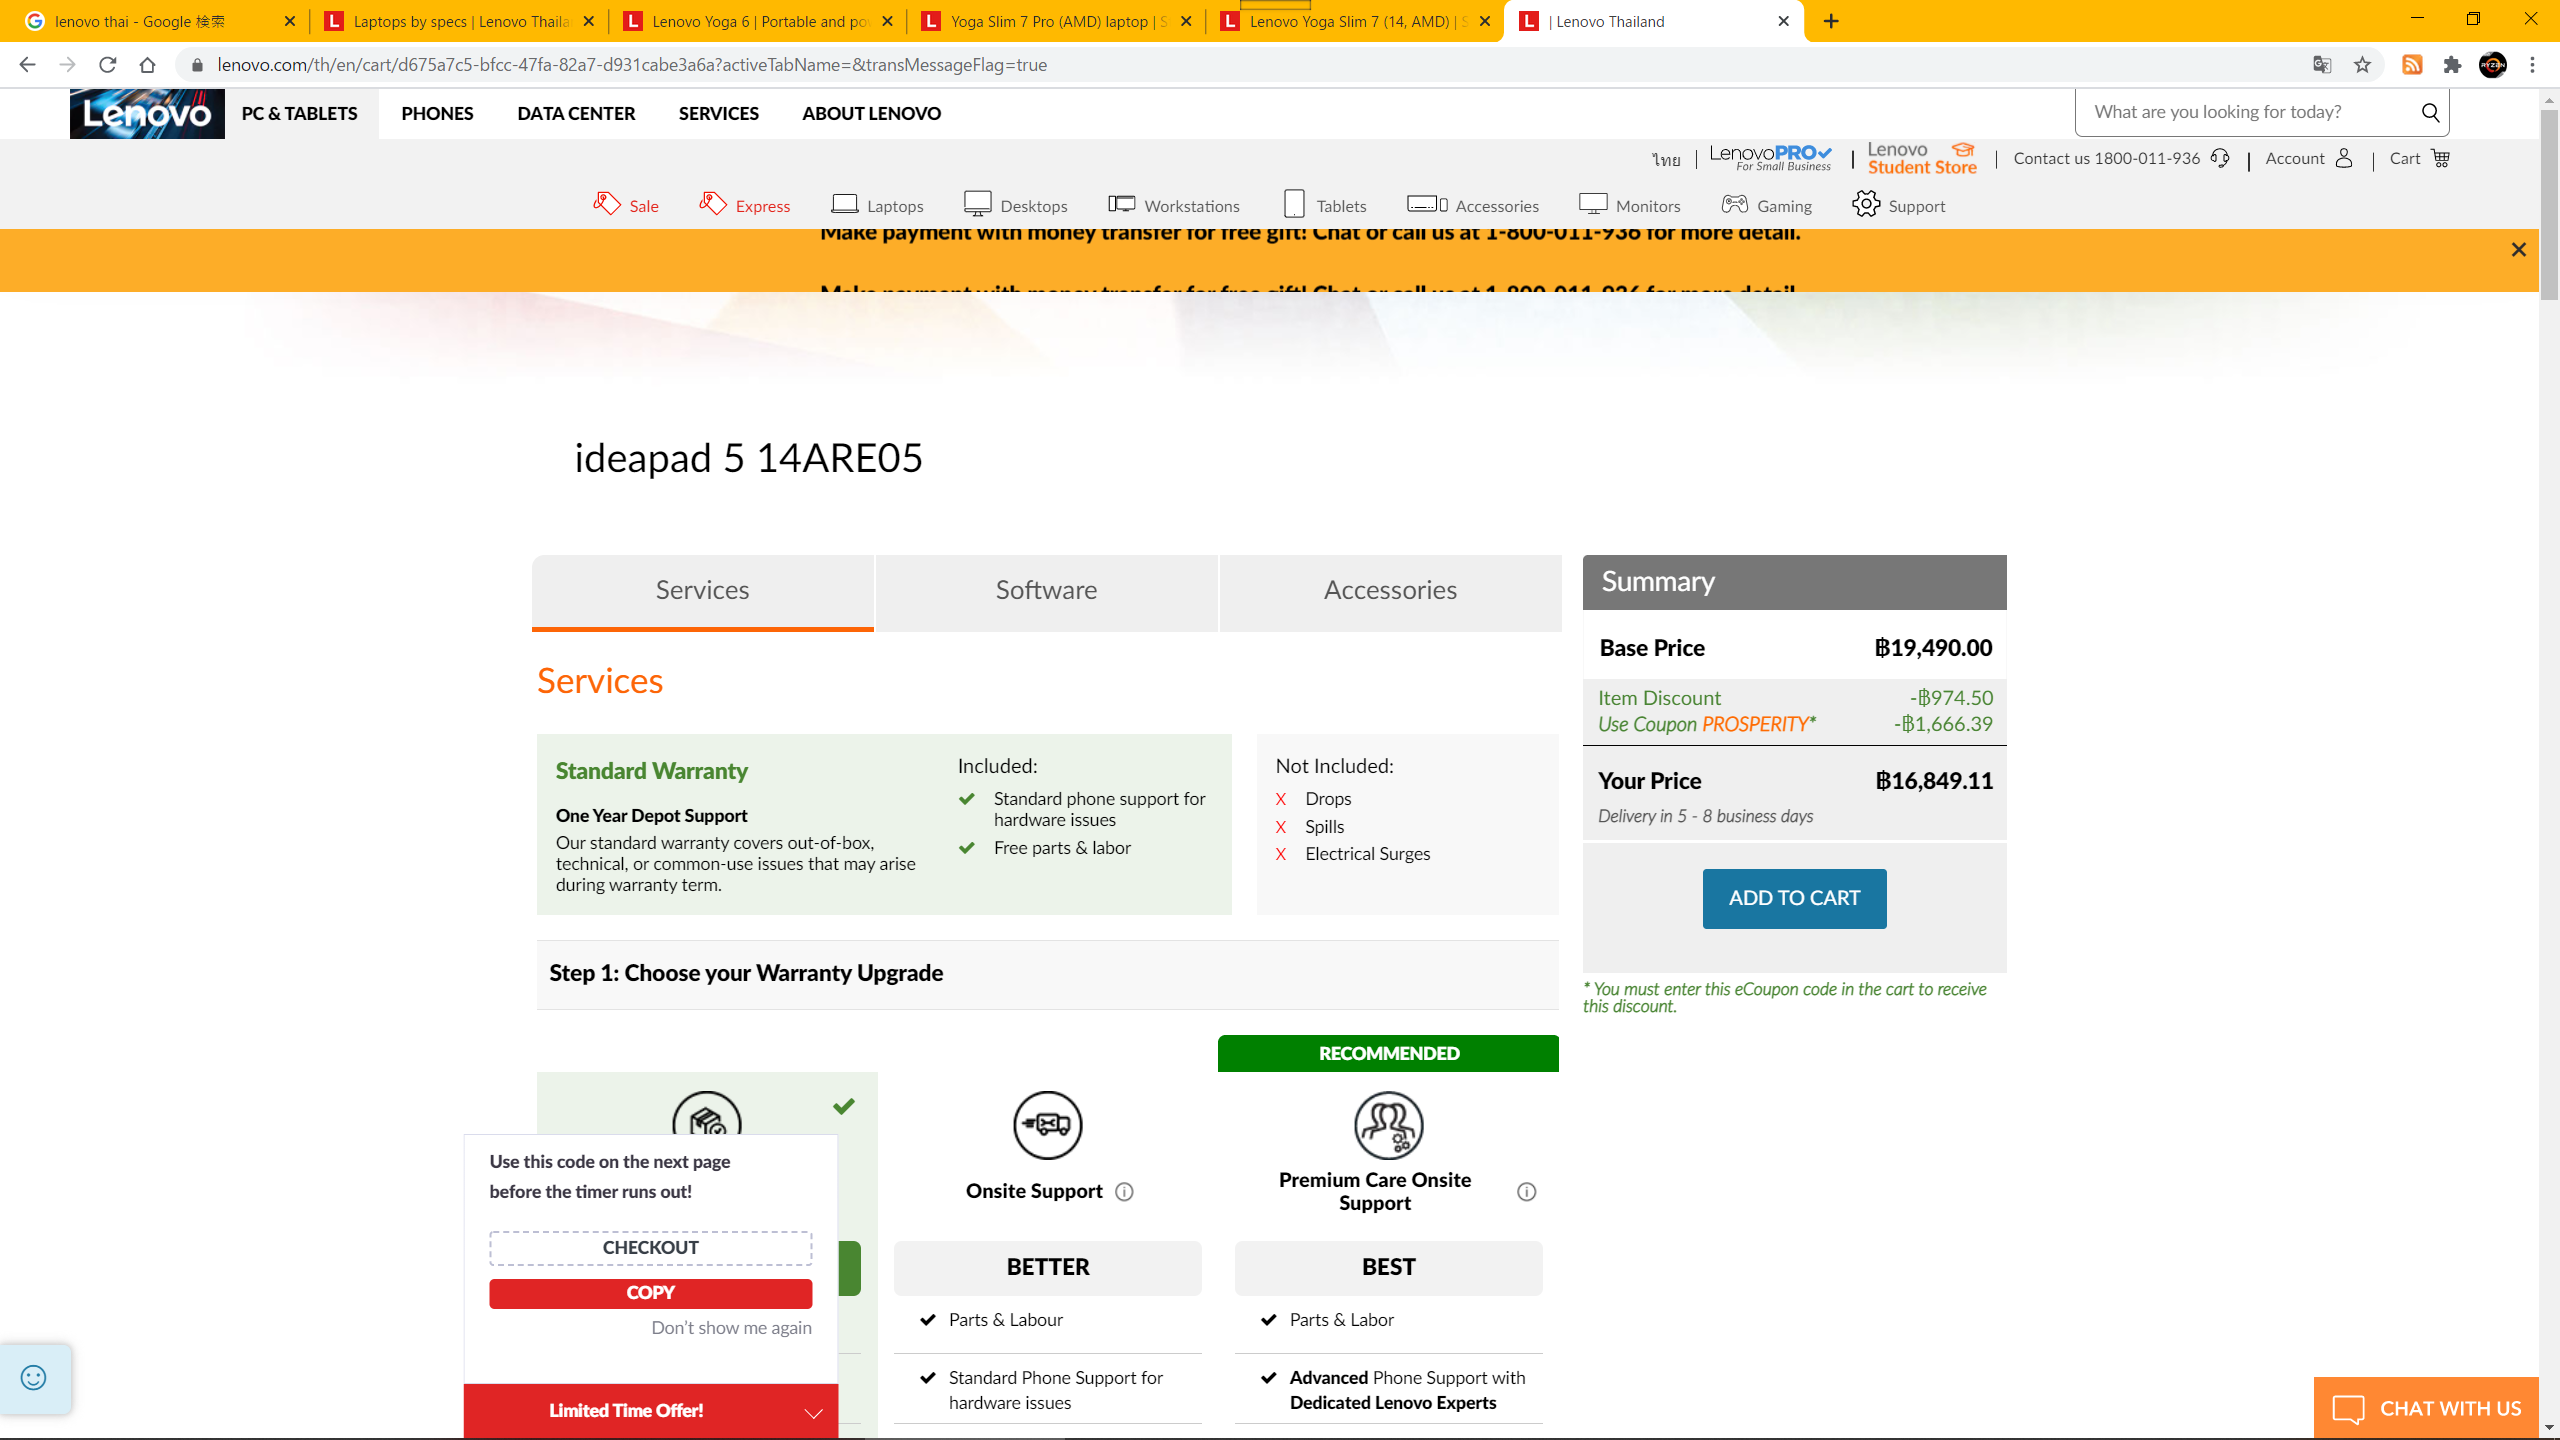The width and height of the screenshot is (2560, 1440).
Task: Click the CHECKOUT coupon code box
Action: [650, 1248]
